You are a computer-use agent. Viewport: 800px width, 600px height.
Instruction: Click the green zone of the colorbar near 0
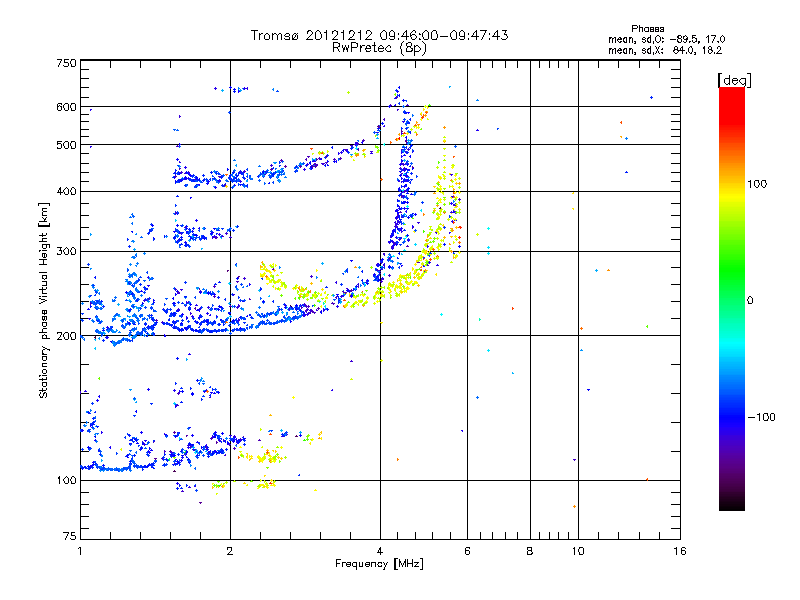pyautogui.click(x=732, y=291)
